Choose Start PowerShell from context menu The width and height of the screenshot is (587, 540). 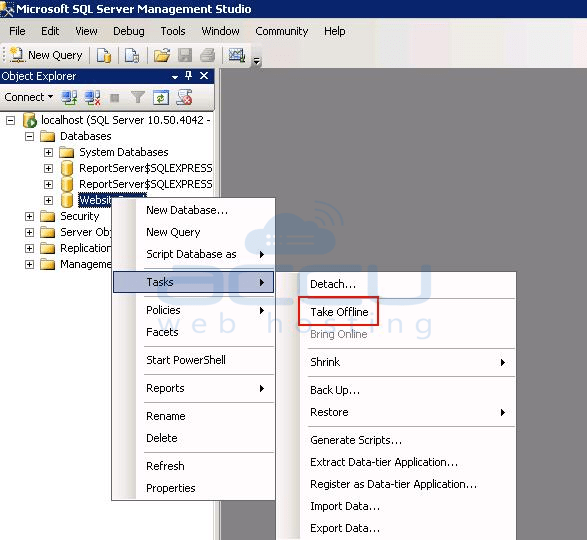pos(194,360)
